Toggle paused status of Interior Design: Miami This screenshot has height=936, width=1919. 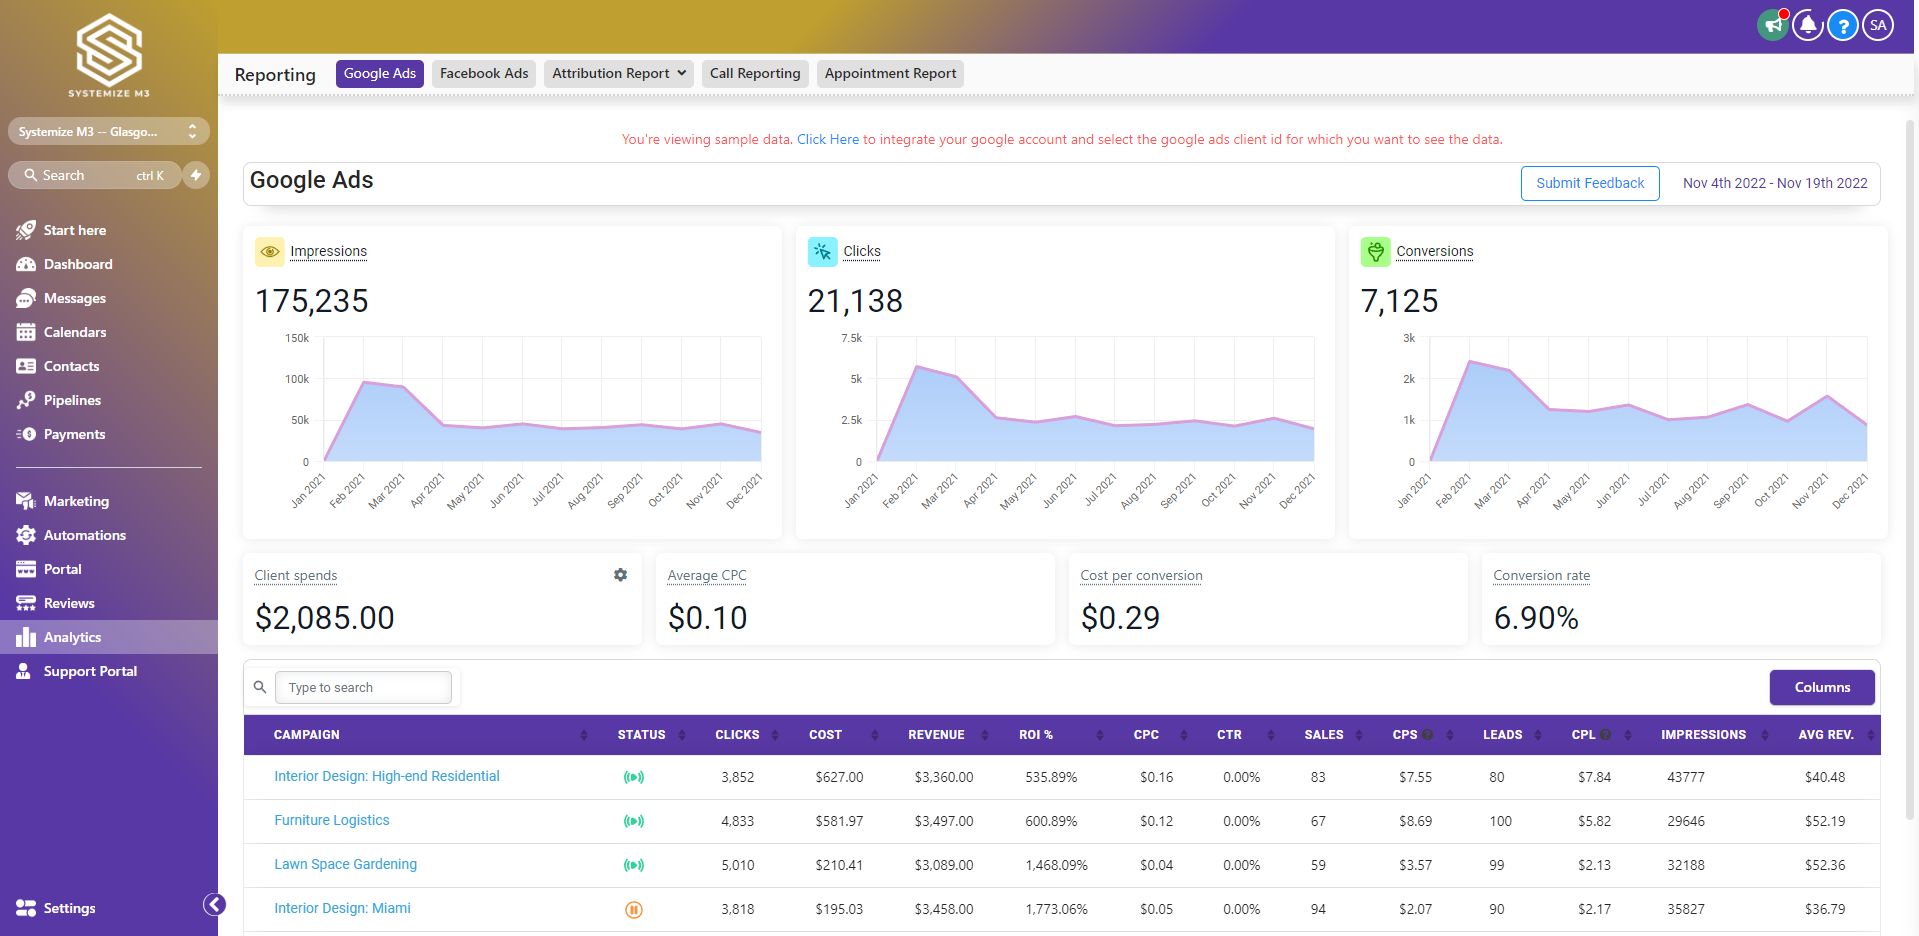point(633,909)
